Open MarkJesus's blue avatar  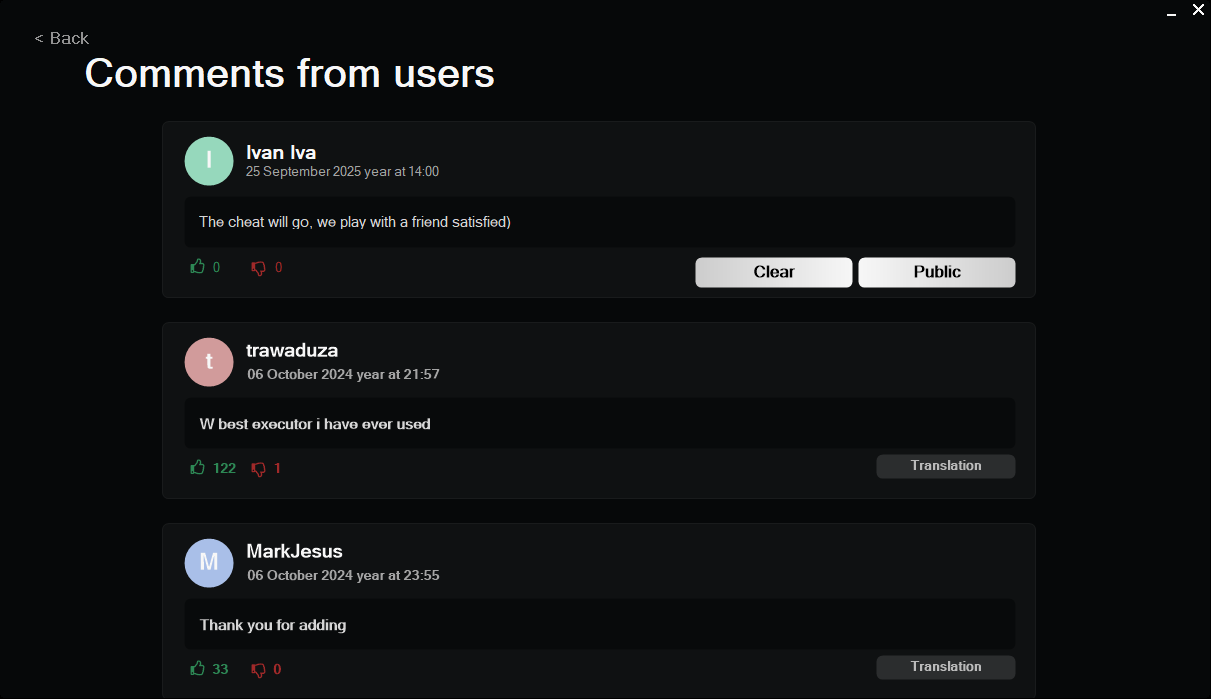[x=209, y=563]
